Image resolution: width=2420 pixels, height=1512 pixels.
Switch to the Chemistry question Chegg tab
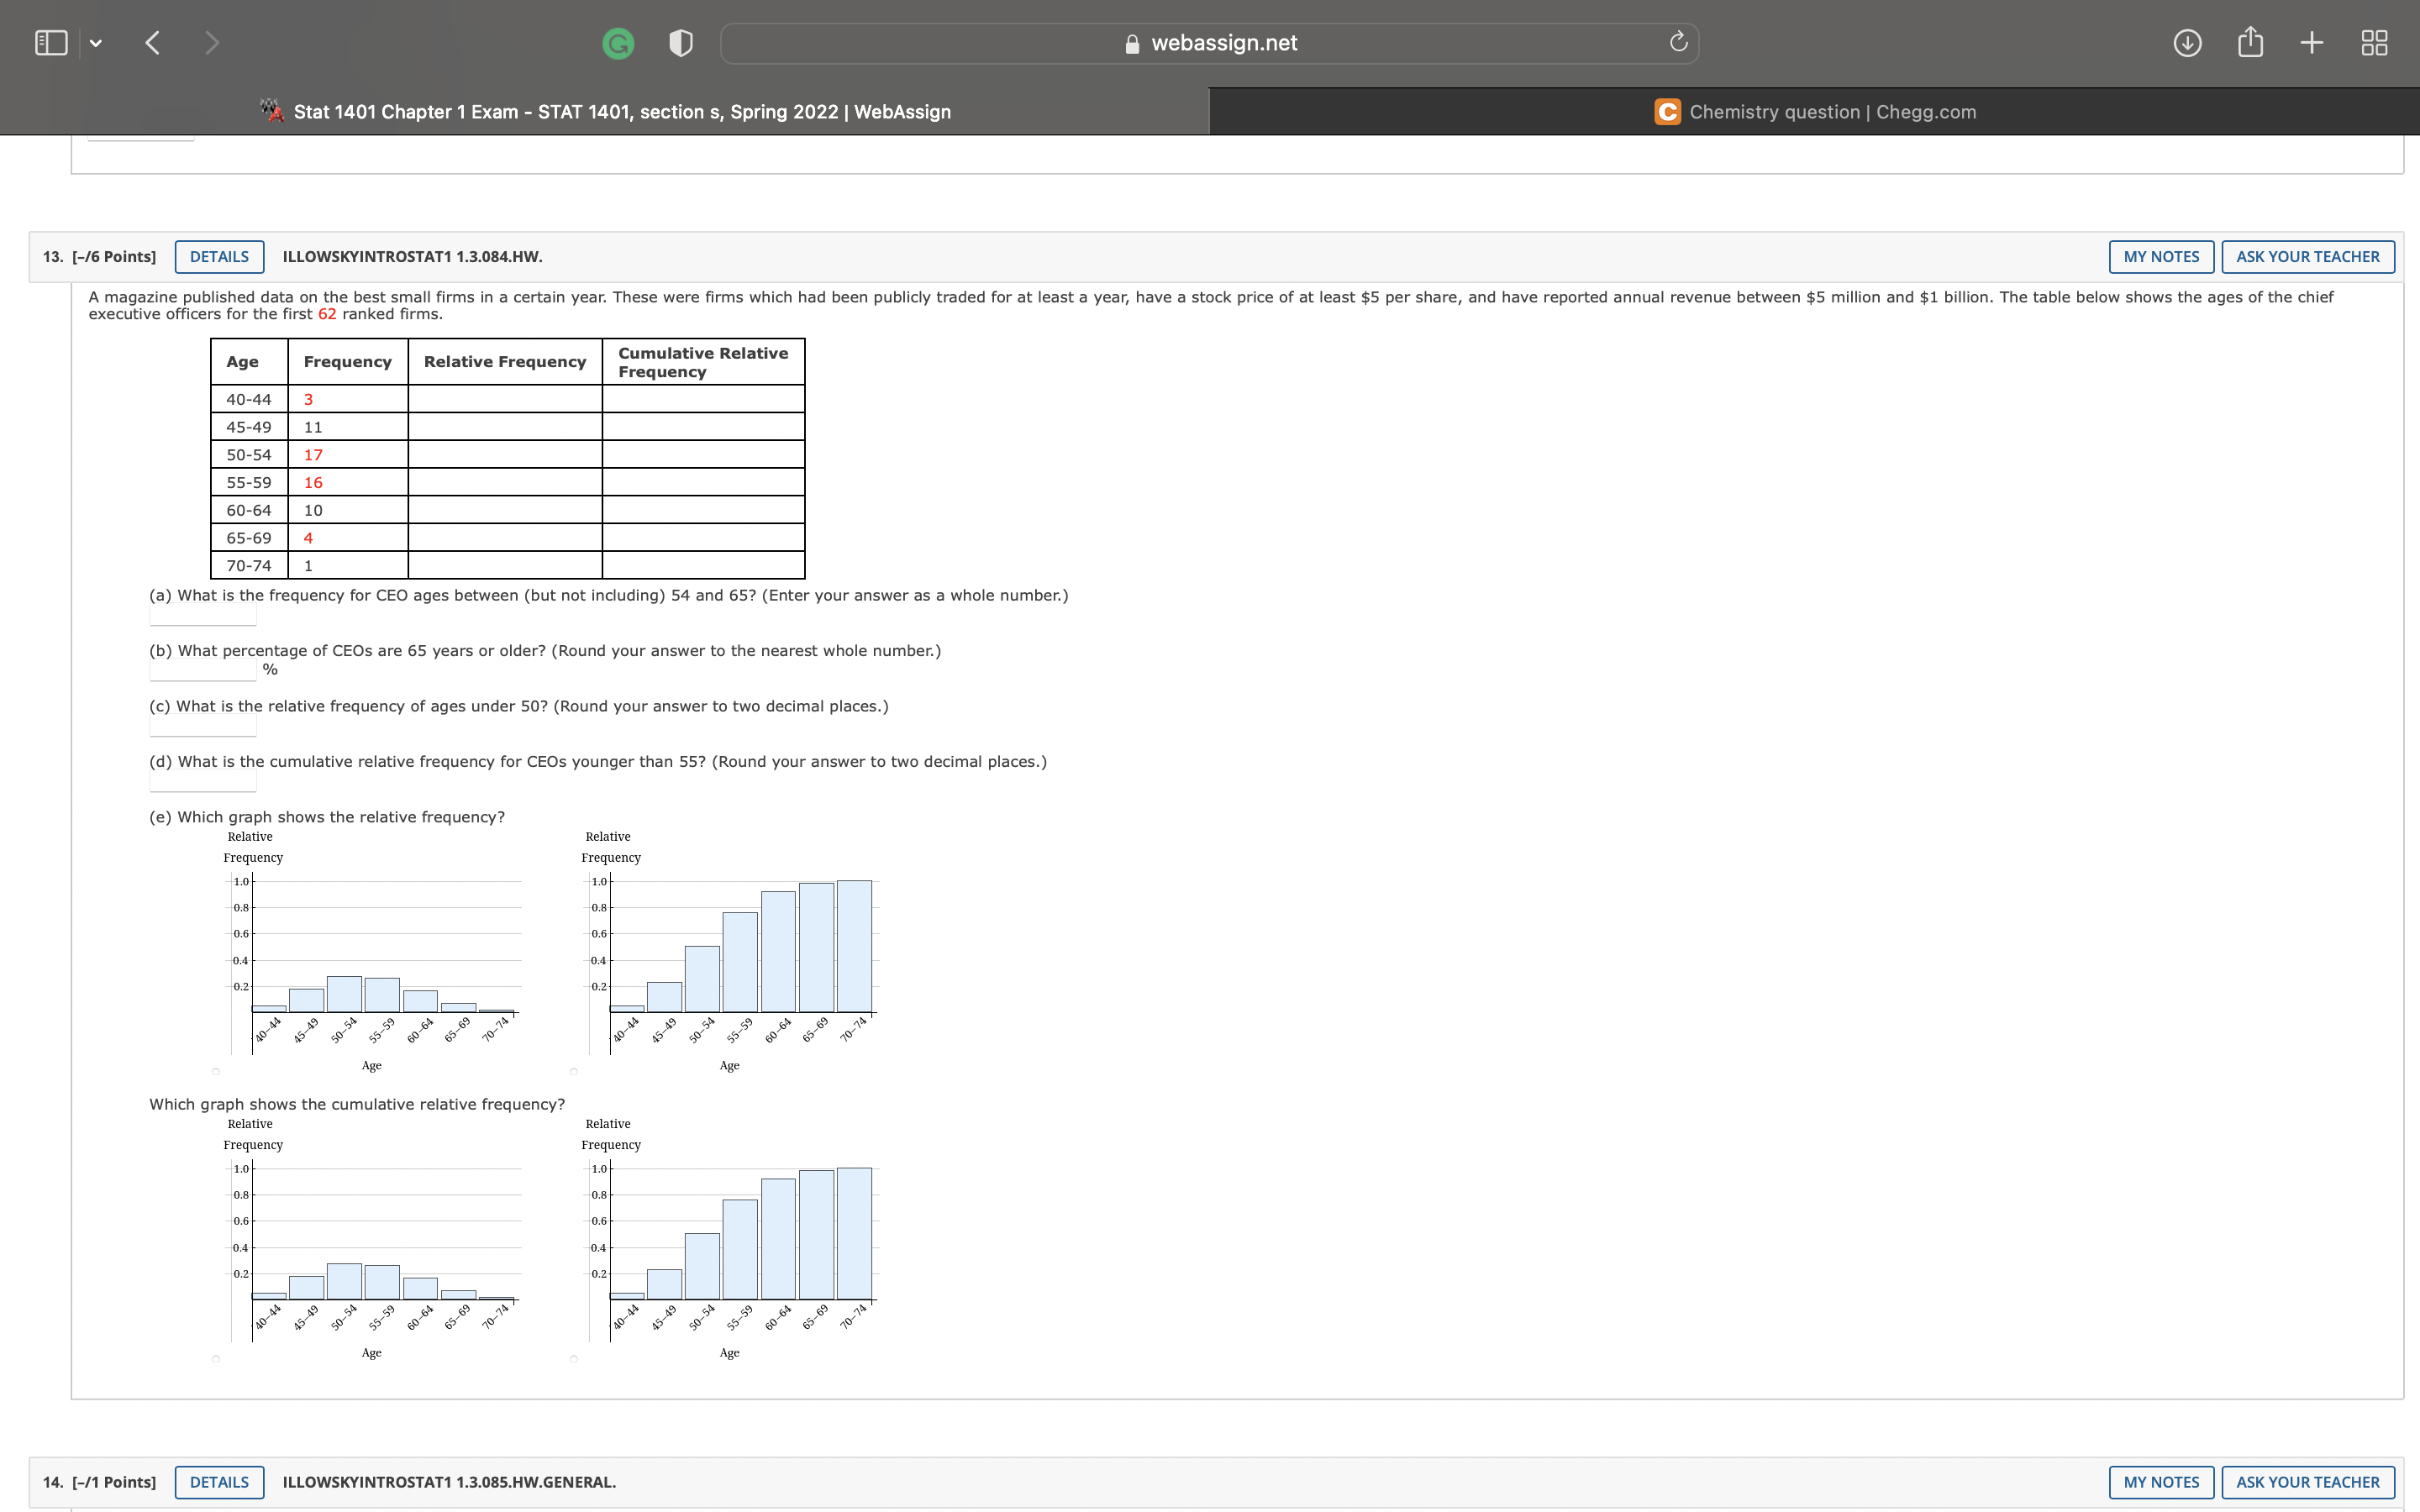click(1814, 111)
